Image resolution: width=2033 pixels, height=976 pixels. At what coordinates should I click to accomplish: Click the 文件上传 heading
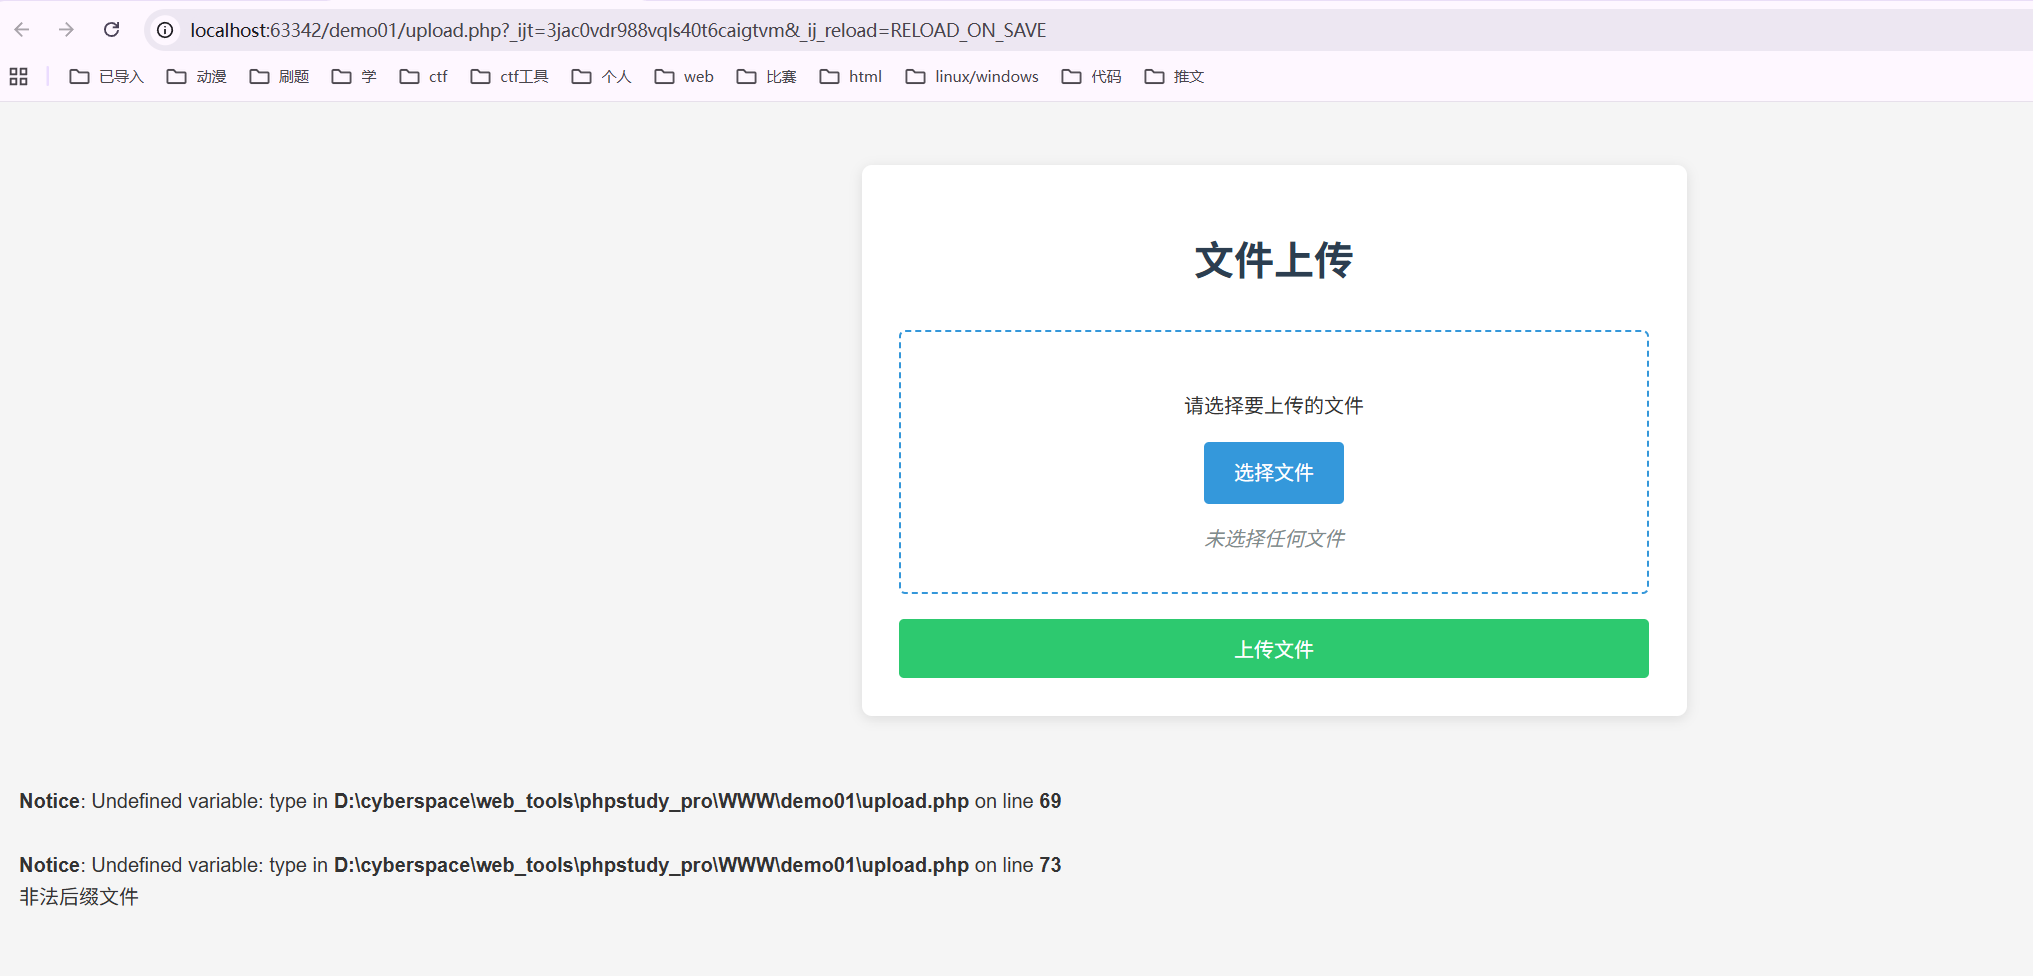[1273, 260]
